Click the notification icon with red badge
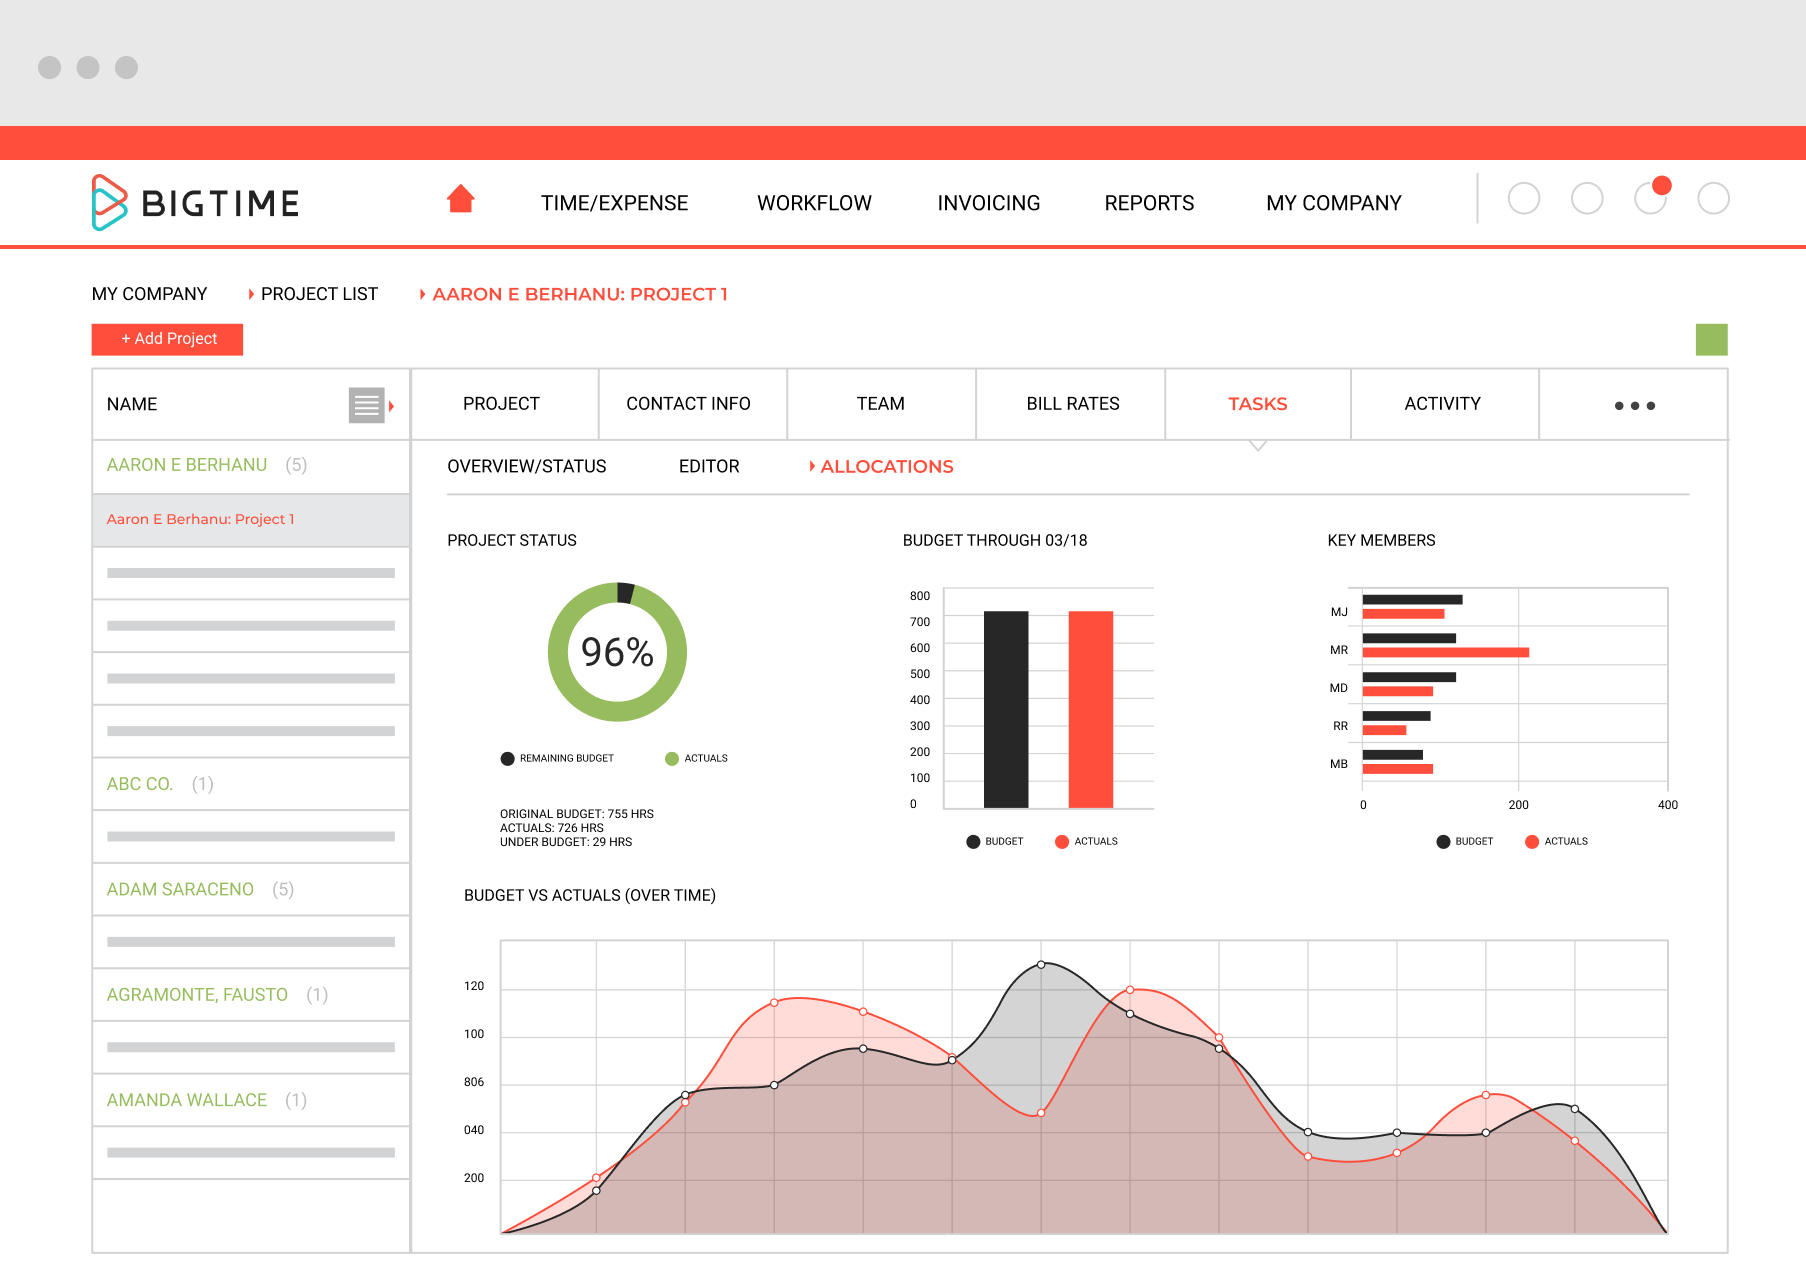Image resolution: width=1806 pixels, height=1288 pixels. pyautogui.click(x=1650, y=199)
